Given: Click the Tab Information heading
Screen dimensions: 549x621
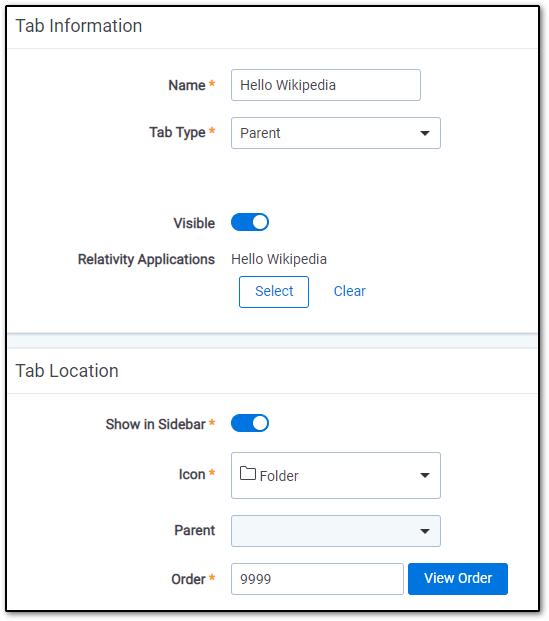Looking at the screenshot, I should click(79, 26).
